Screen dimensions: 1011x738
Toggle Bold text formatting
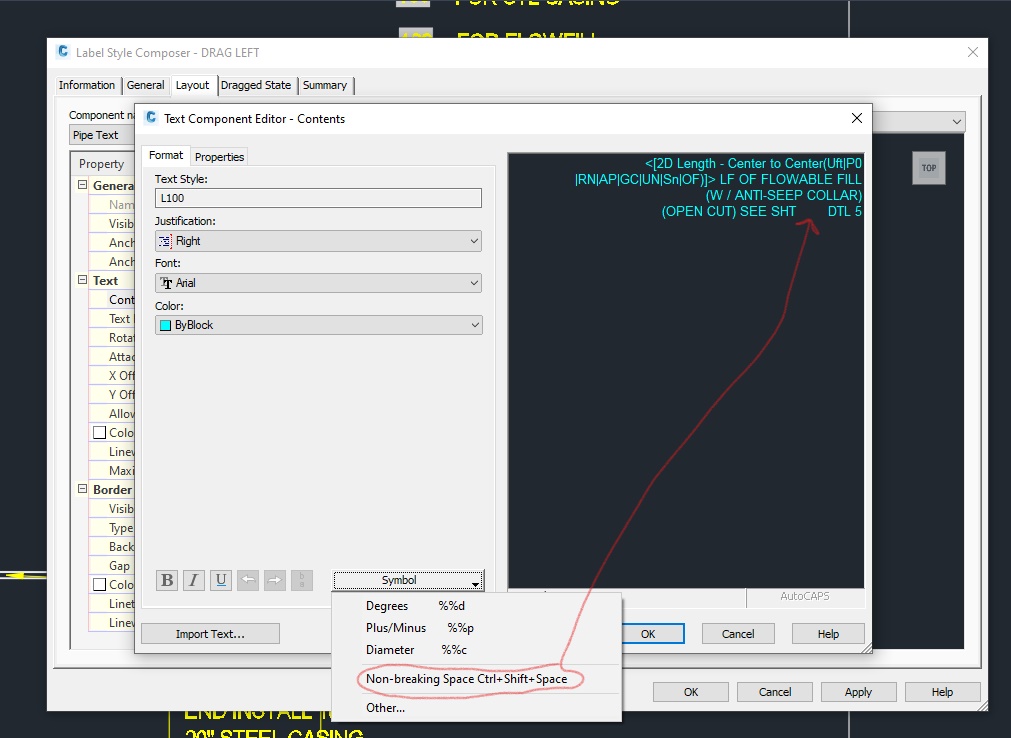167,580
